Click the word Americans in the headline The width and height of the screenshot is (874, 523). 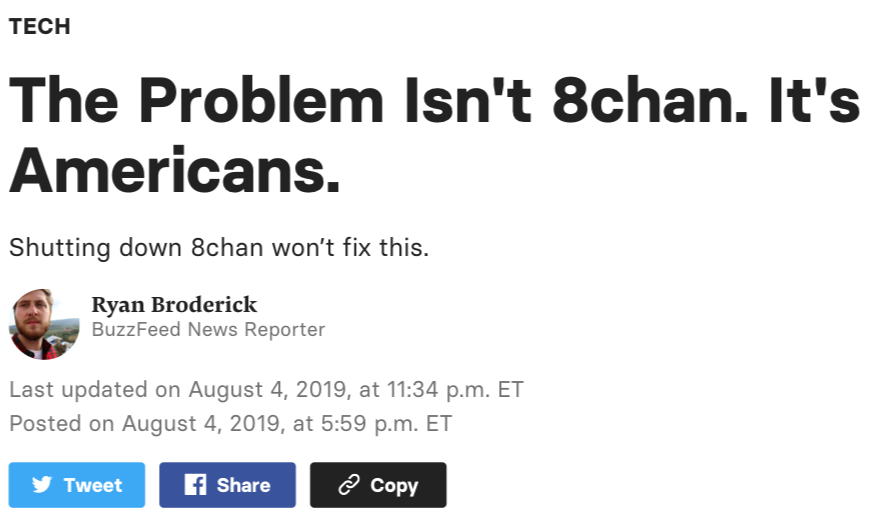click(175, 173)
